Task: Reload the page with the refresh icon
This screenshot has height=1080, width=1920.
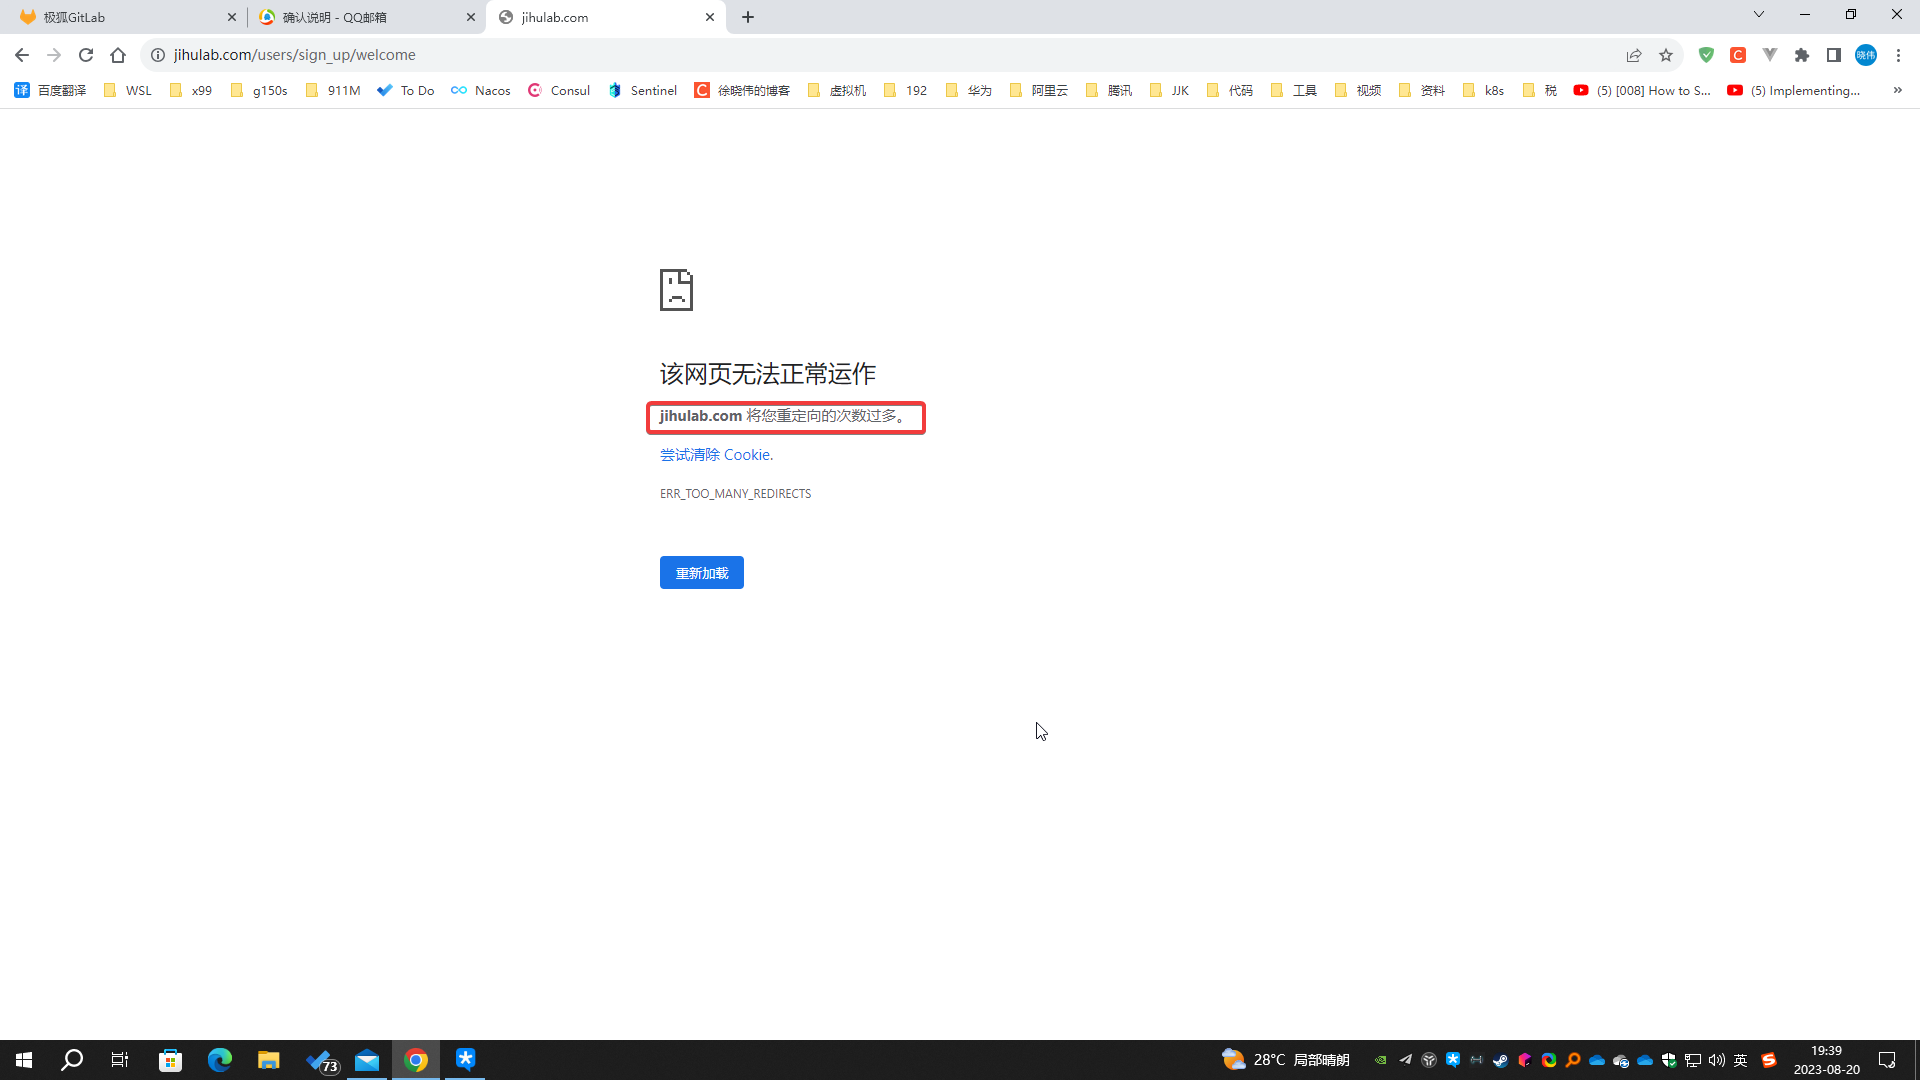Action: (86, 55)
